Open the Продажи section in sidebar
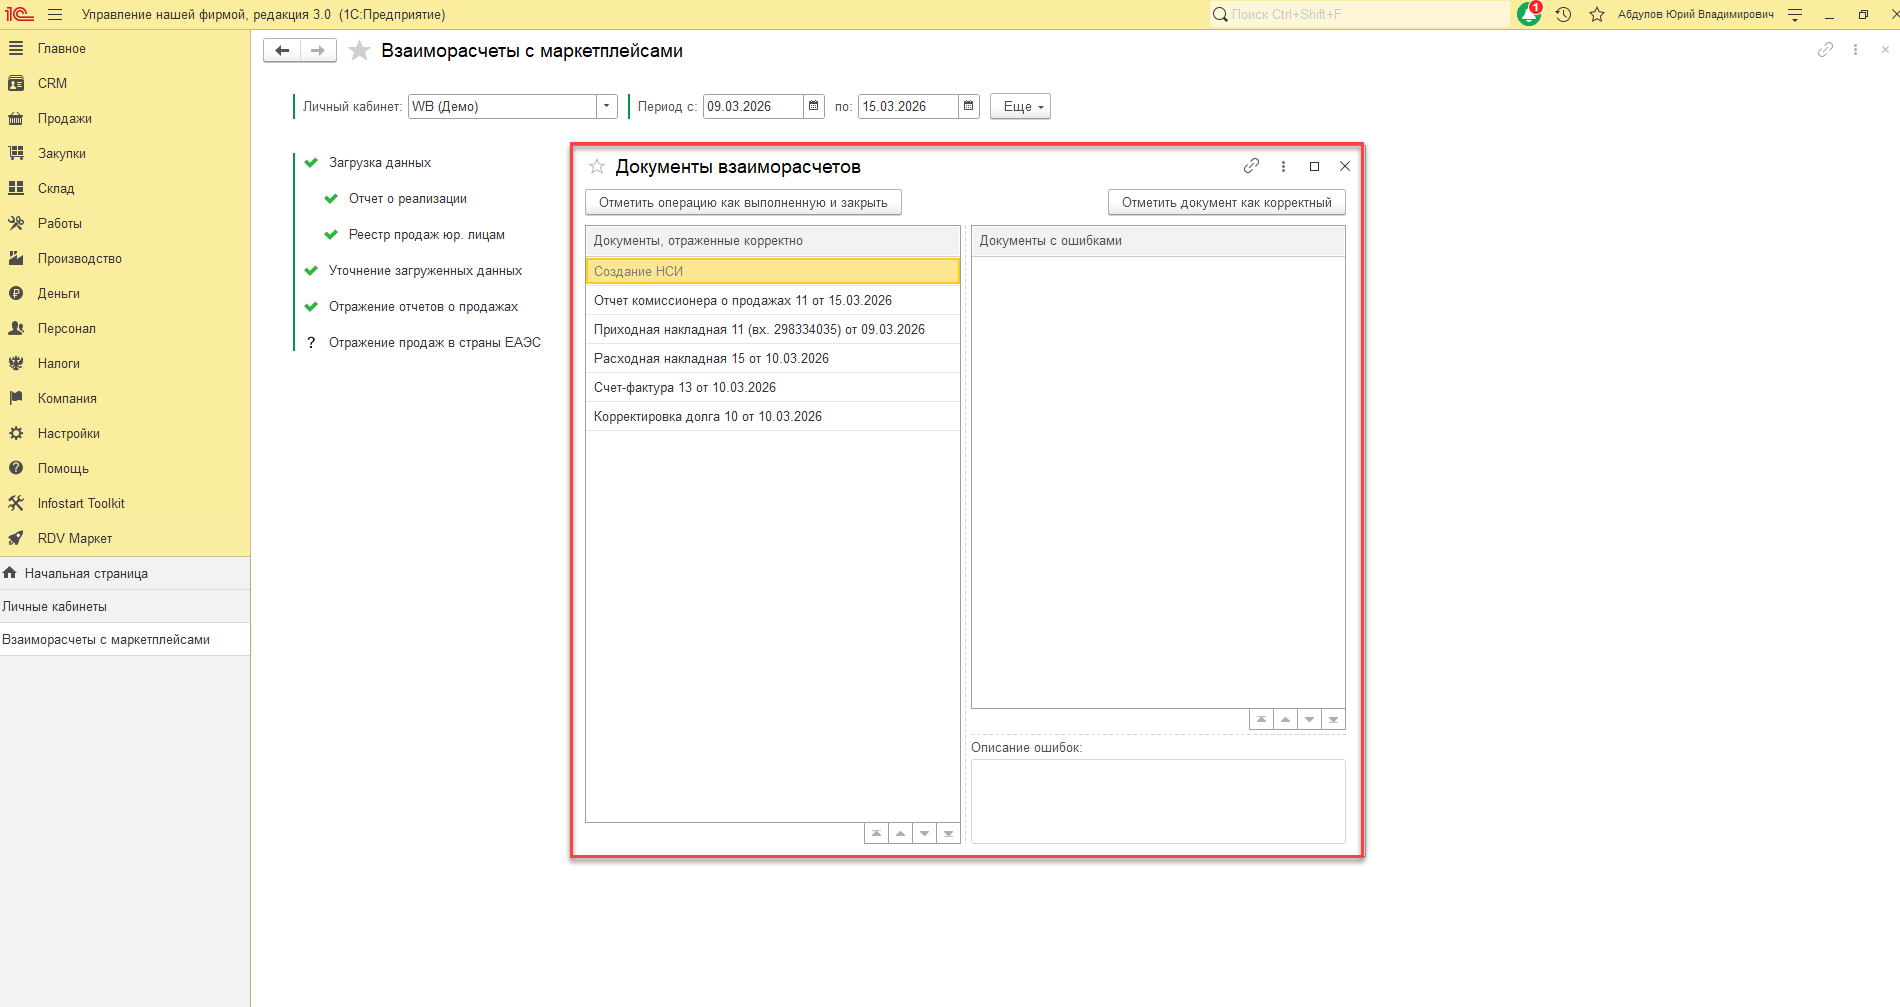The image size is (1900, 1007). point(64,118)
